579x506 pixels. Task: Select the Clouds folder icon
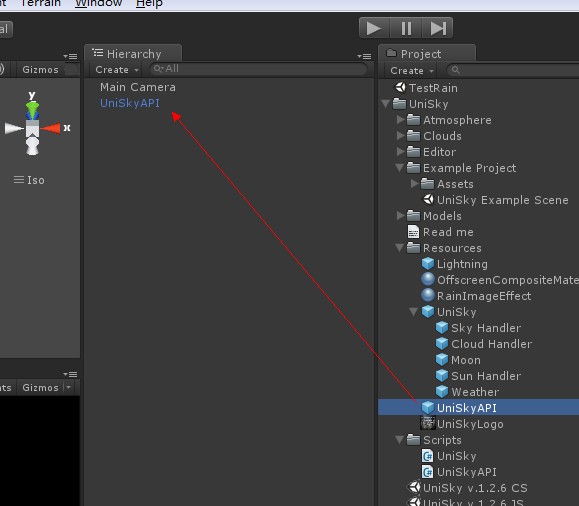pyautogui.click(x=413, y=136)
